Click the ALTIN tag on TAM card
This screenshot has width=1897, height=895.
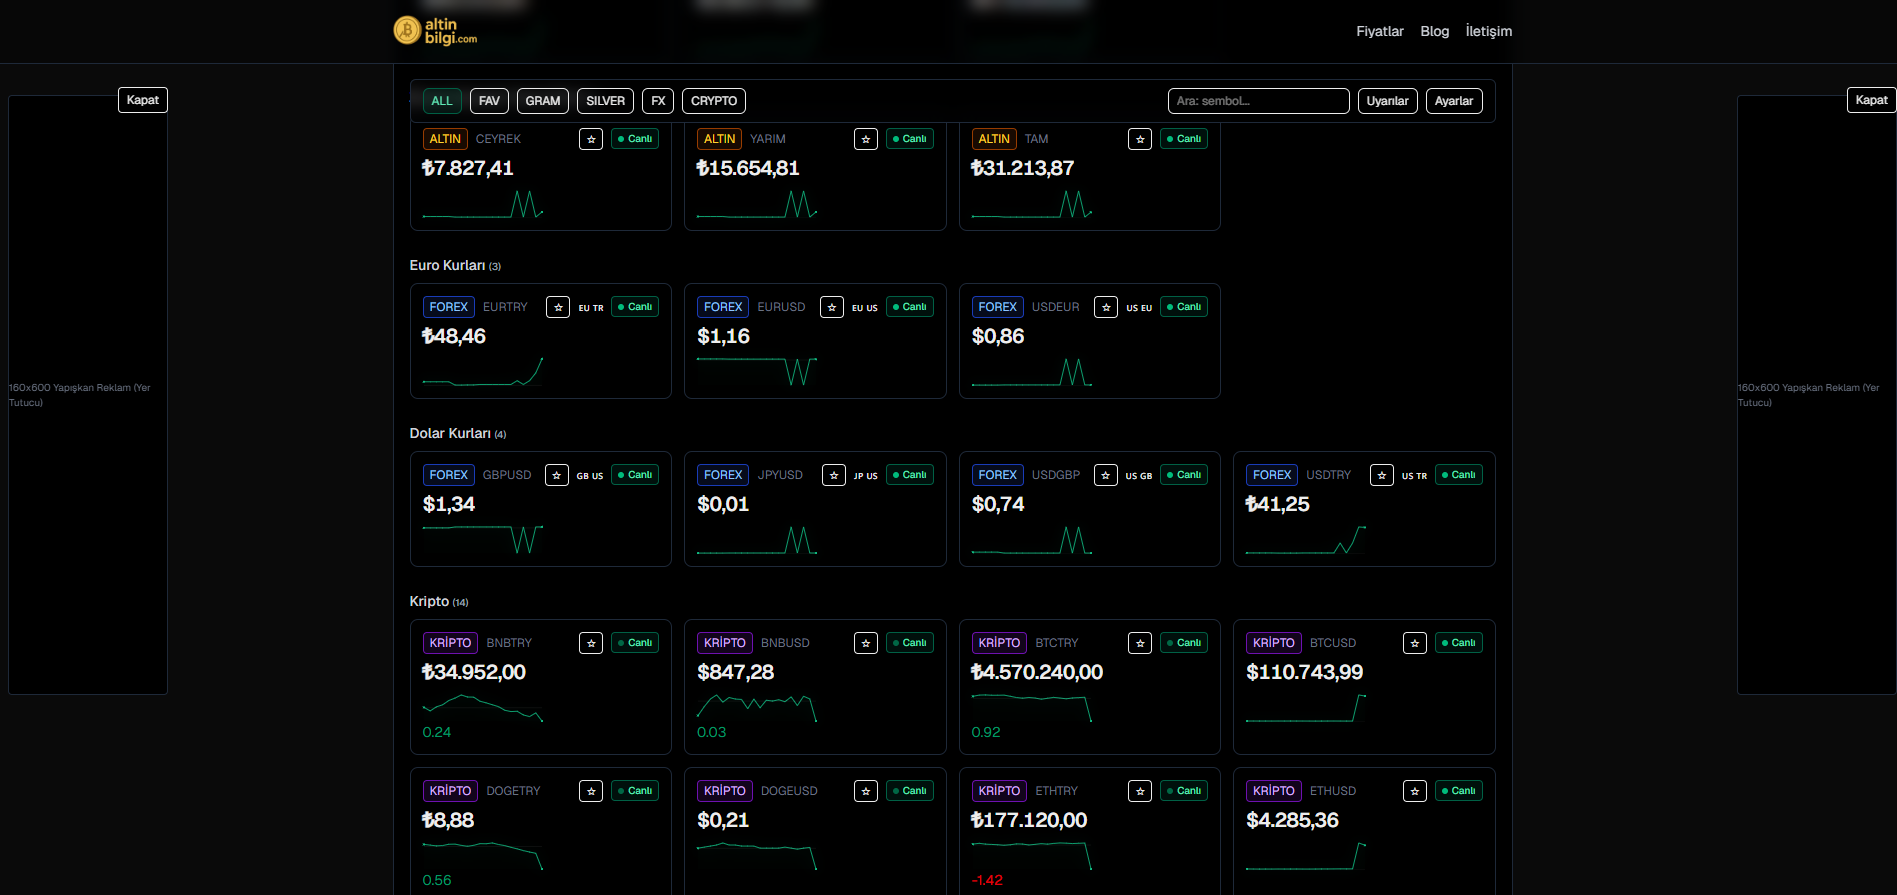(x=994, y=139)
